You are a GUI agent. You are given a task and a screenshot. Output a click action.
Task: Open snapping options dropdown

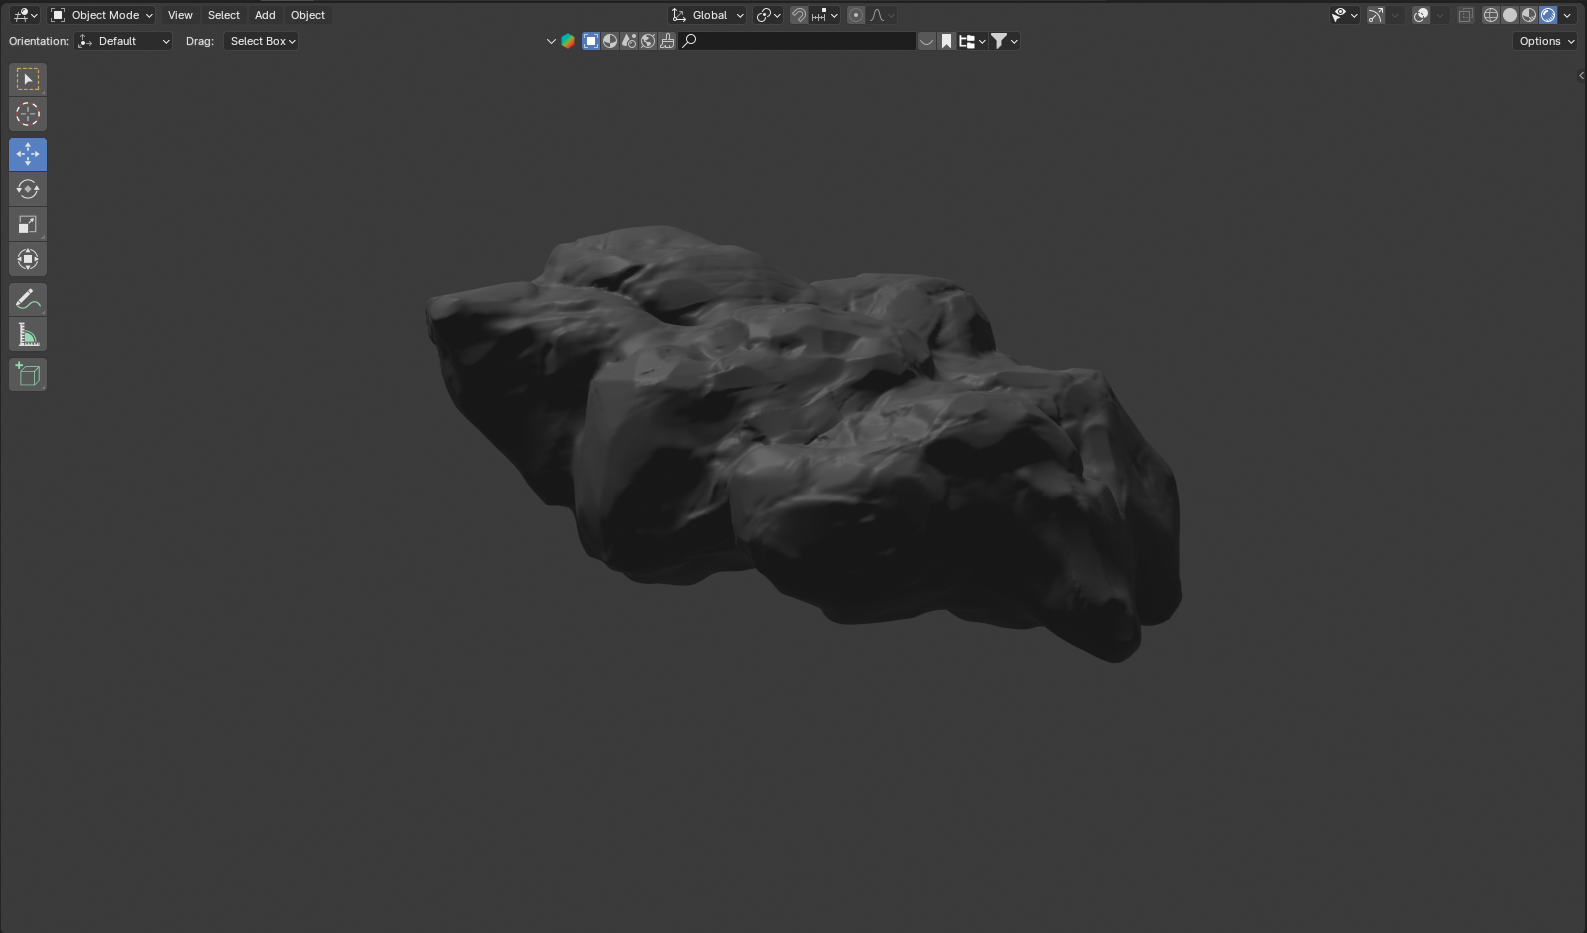click(x=825, y=15)
